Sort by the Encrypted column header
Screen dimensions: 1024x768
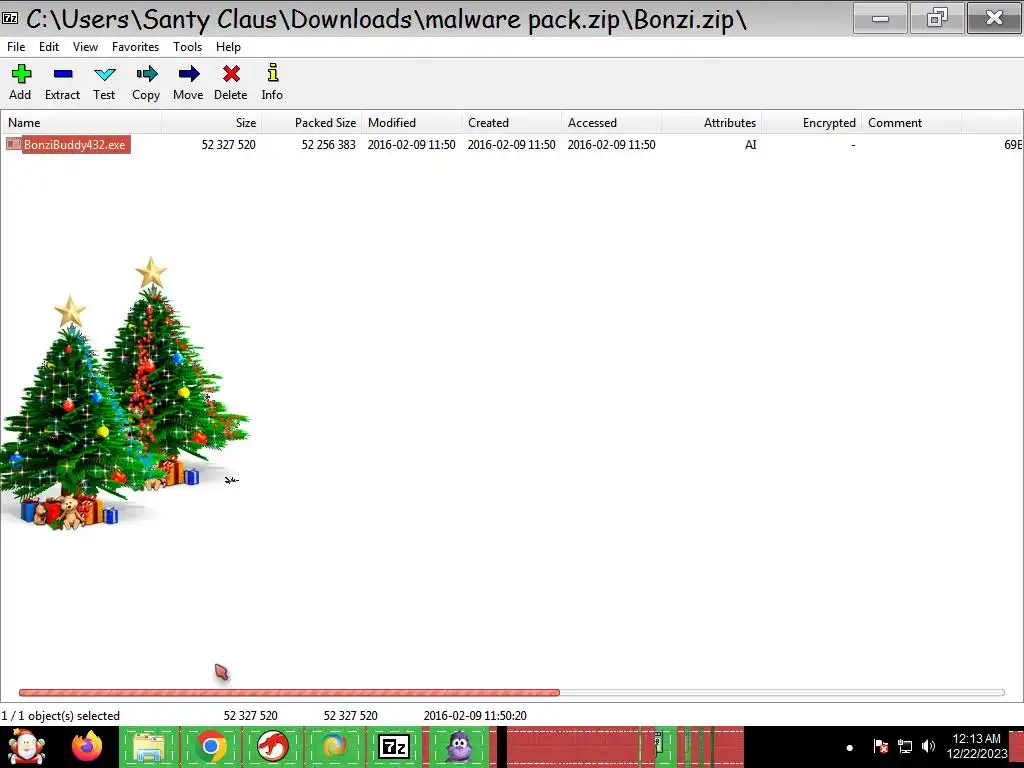click(x=811, y=123)
